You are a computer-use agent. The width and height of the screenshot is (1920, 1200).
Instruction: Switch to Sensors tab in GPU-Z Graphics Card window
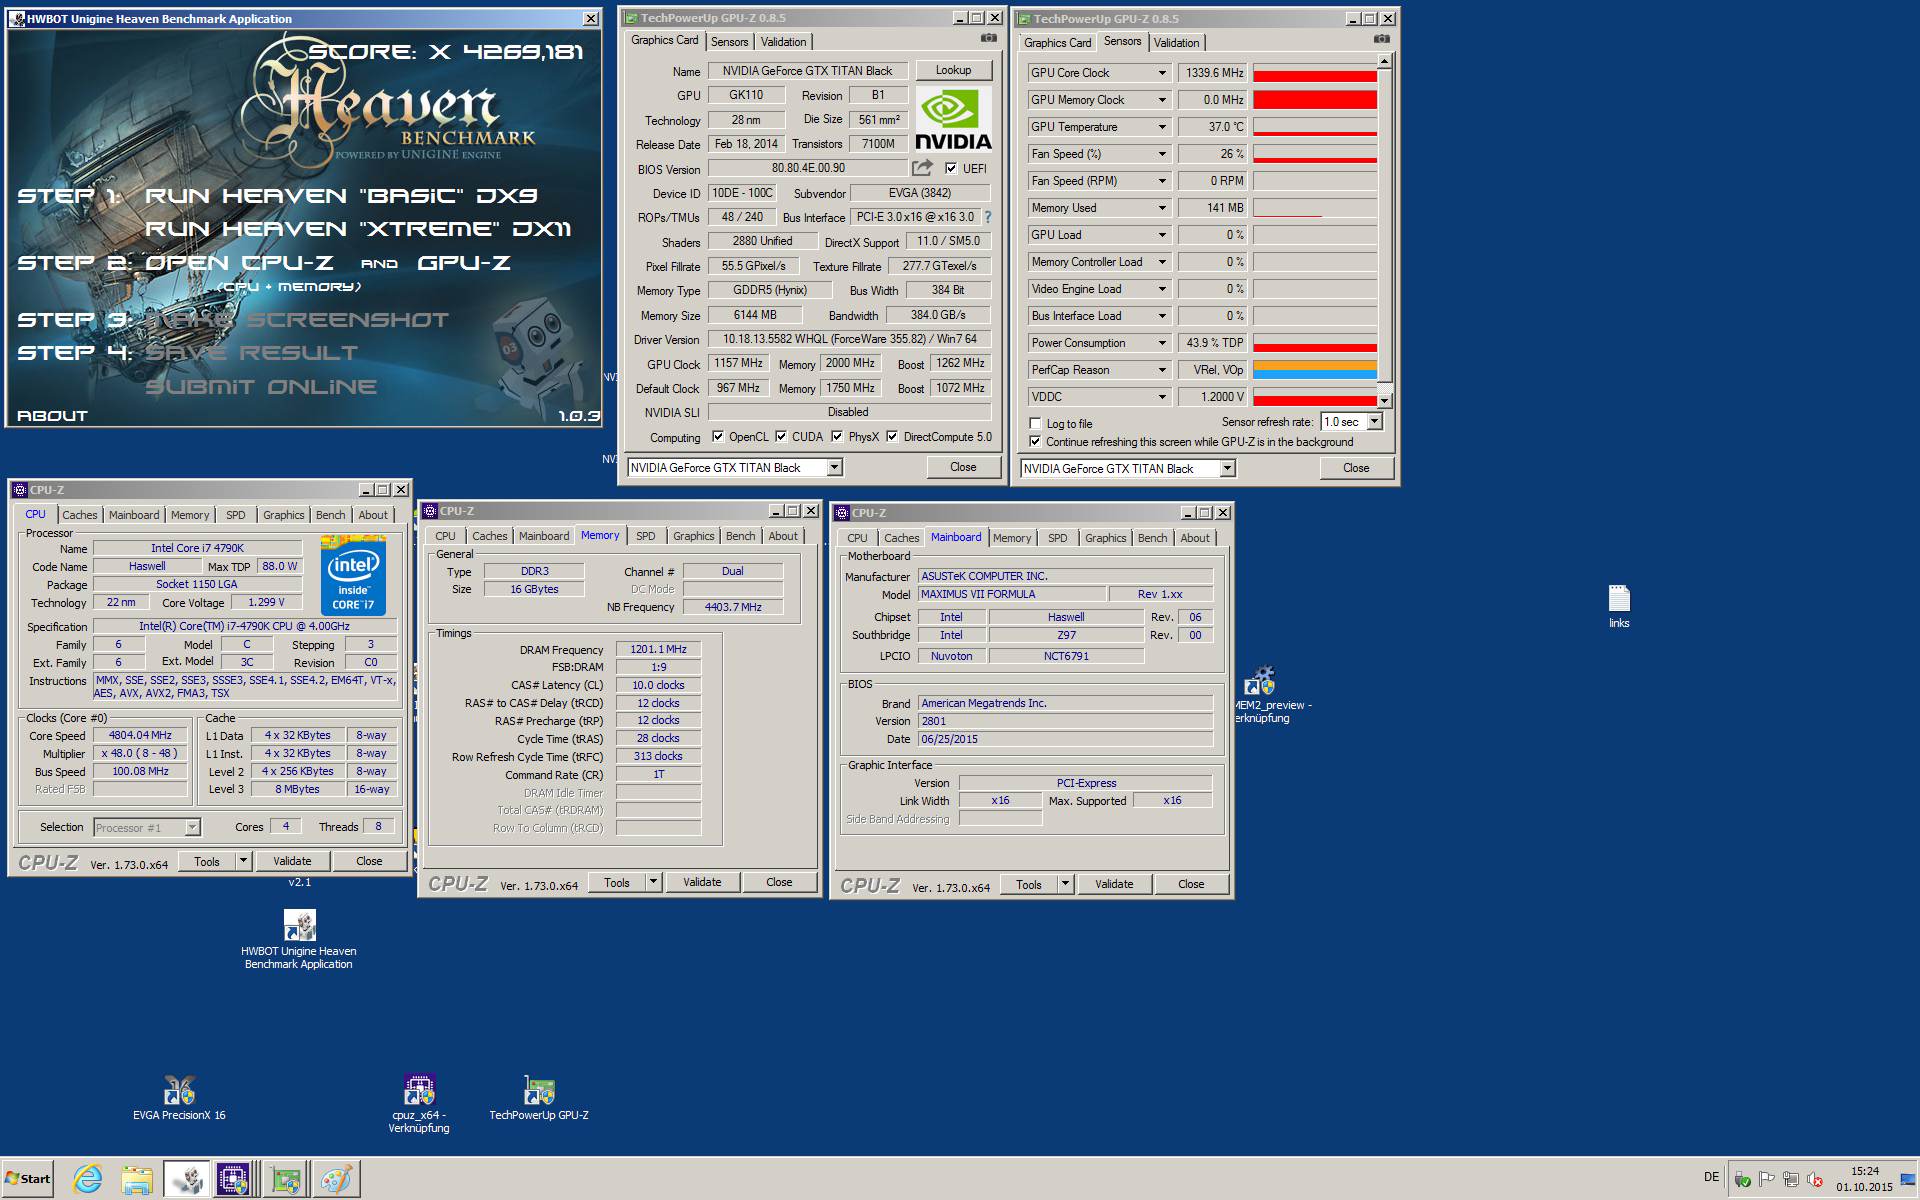pyautogui.click(x=729, y=42)
